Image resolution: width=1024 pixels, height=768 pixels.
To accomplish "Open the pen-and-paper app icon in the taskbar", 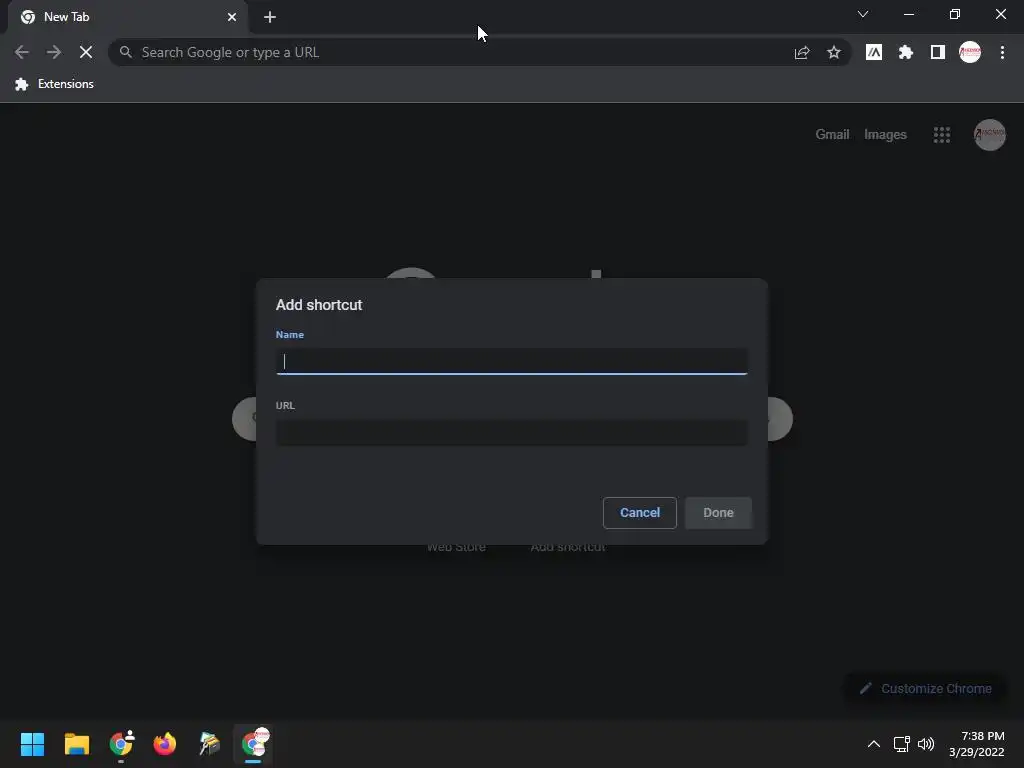I will tap(209, 744).
